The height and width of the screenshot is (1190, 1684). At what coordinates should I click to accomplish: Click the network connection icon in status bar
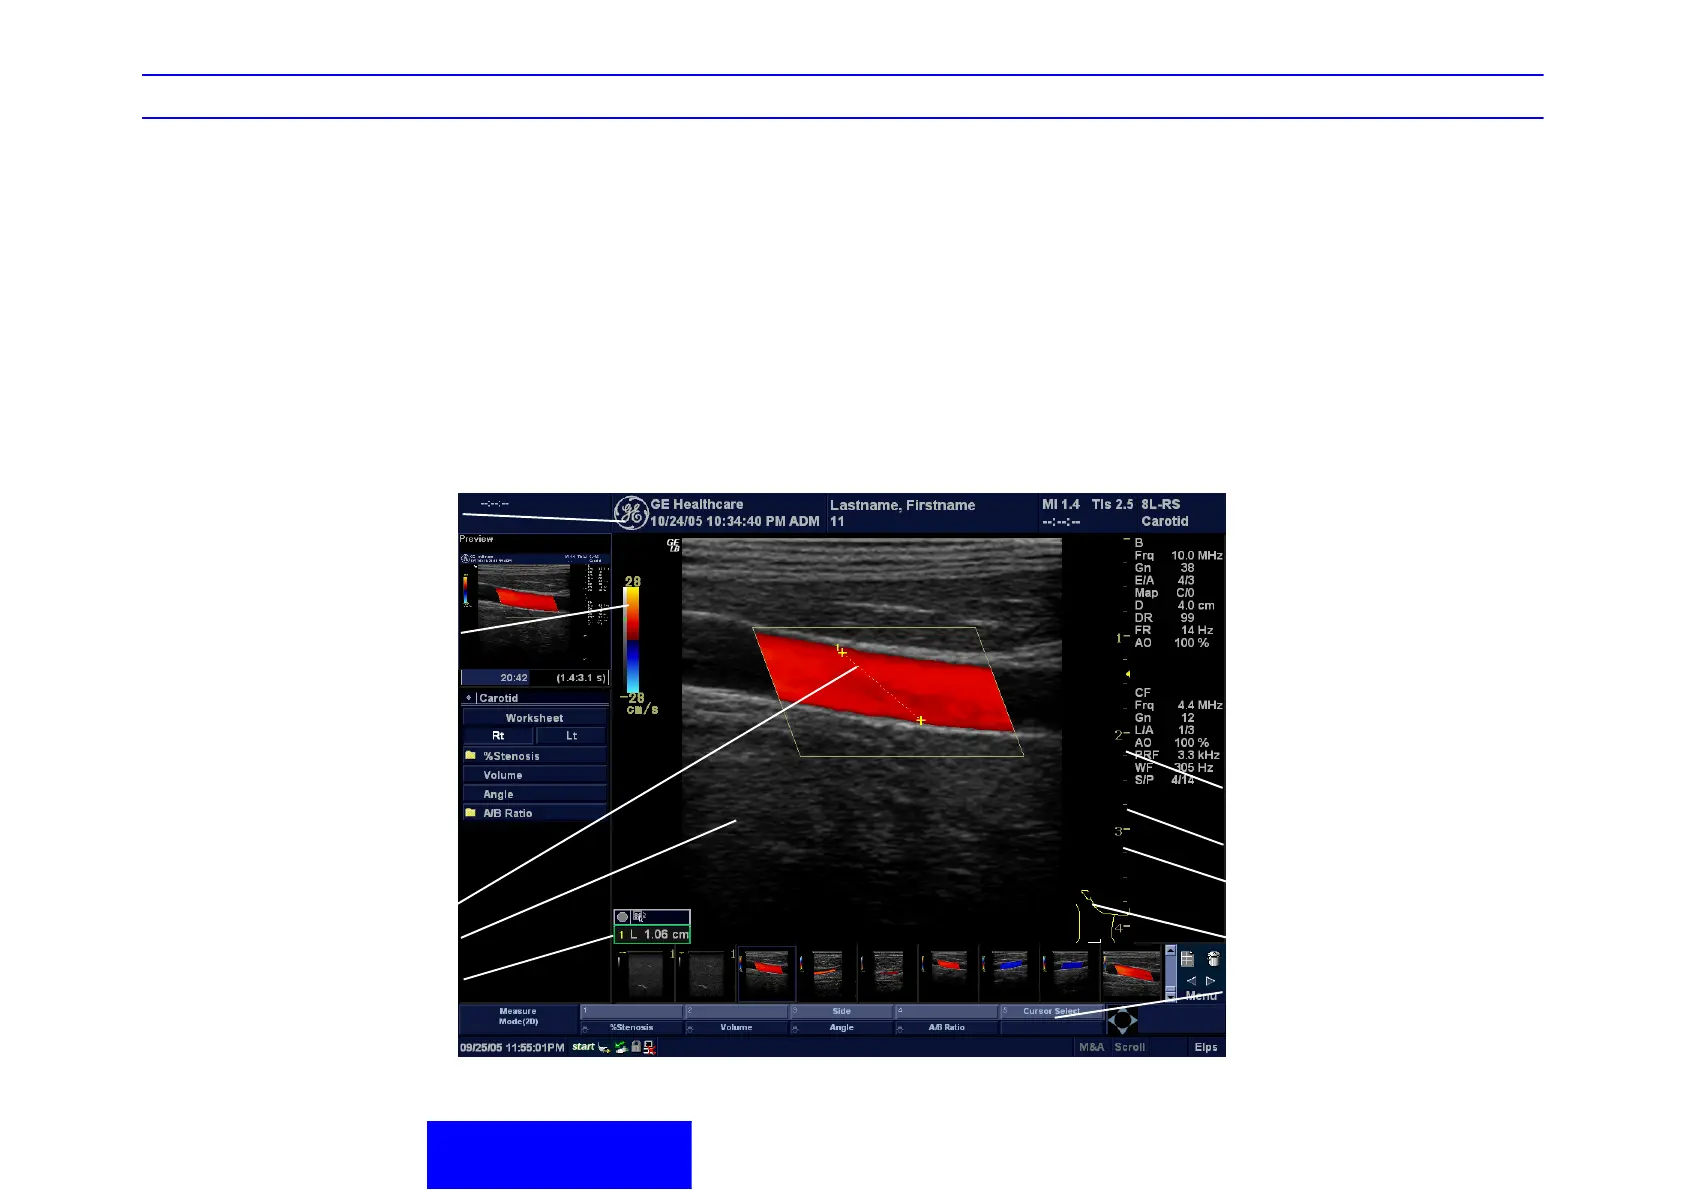[x=620, y=1047]
